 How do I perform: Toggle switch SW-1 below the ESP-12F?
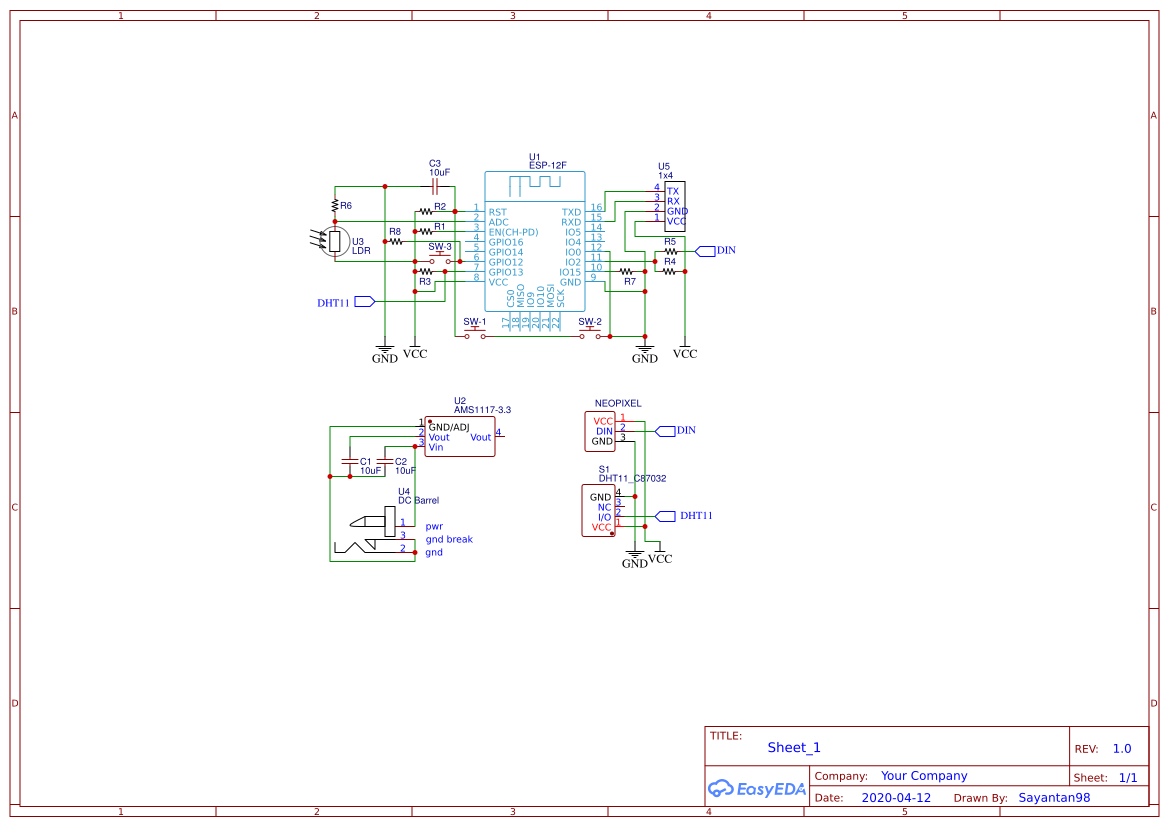(x=475, y=330)
